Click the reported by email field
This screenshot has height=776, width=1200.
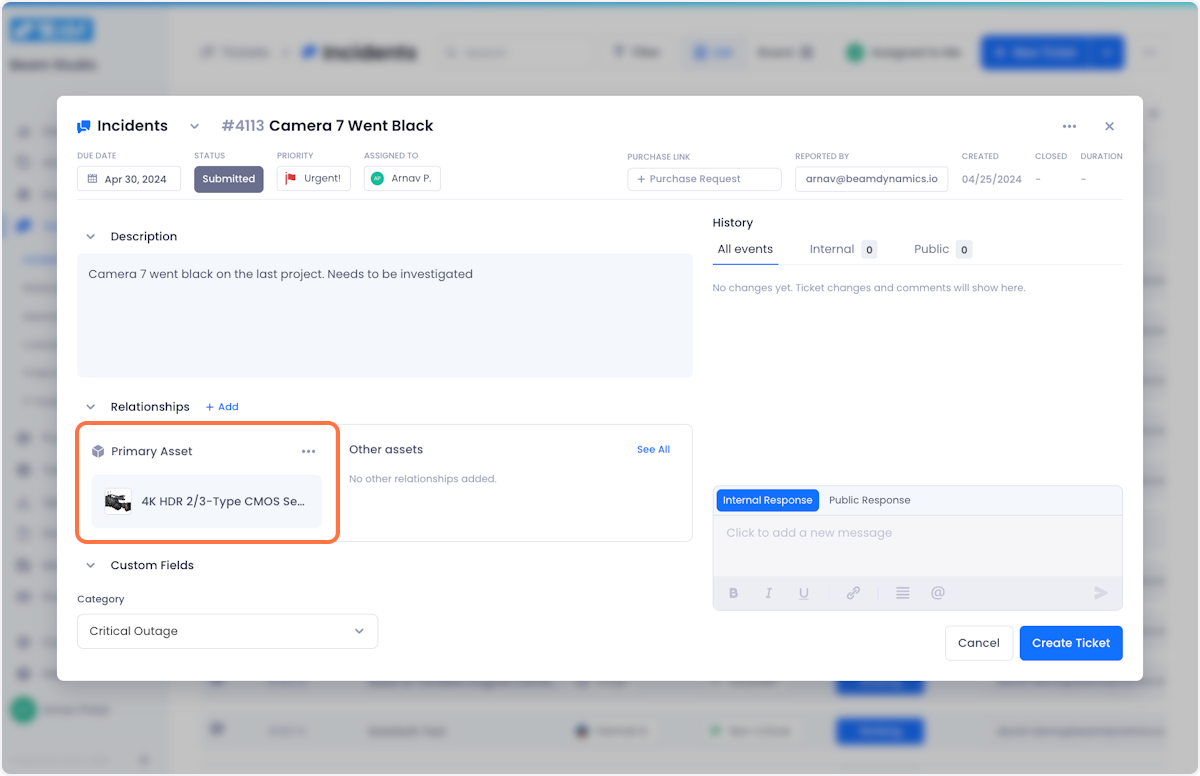pyautogui.click(x=872, y=179)
